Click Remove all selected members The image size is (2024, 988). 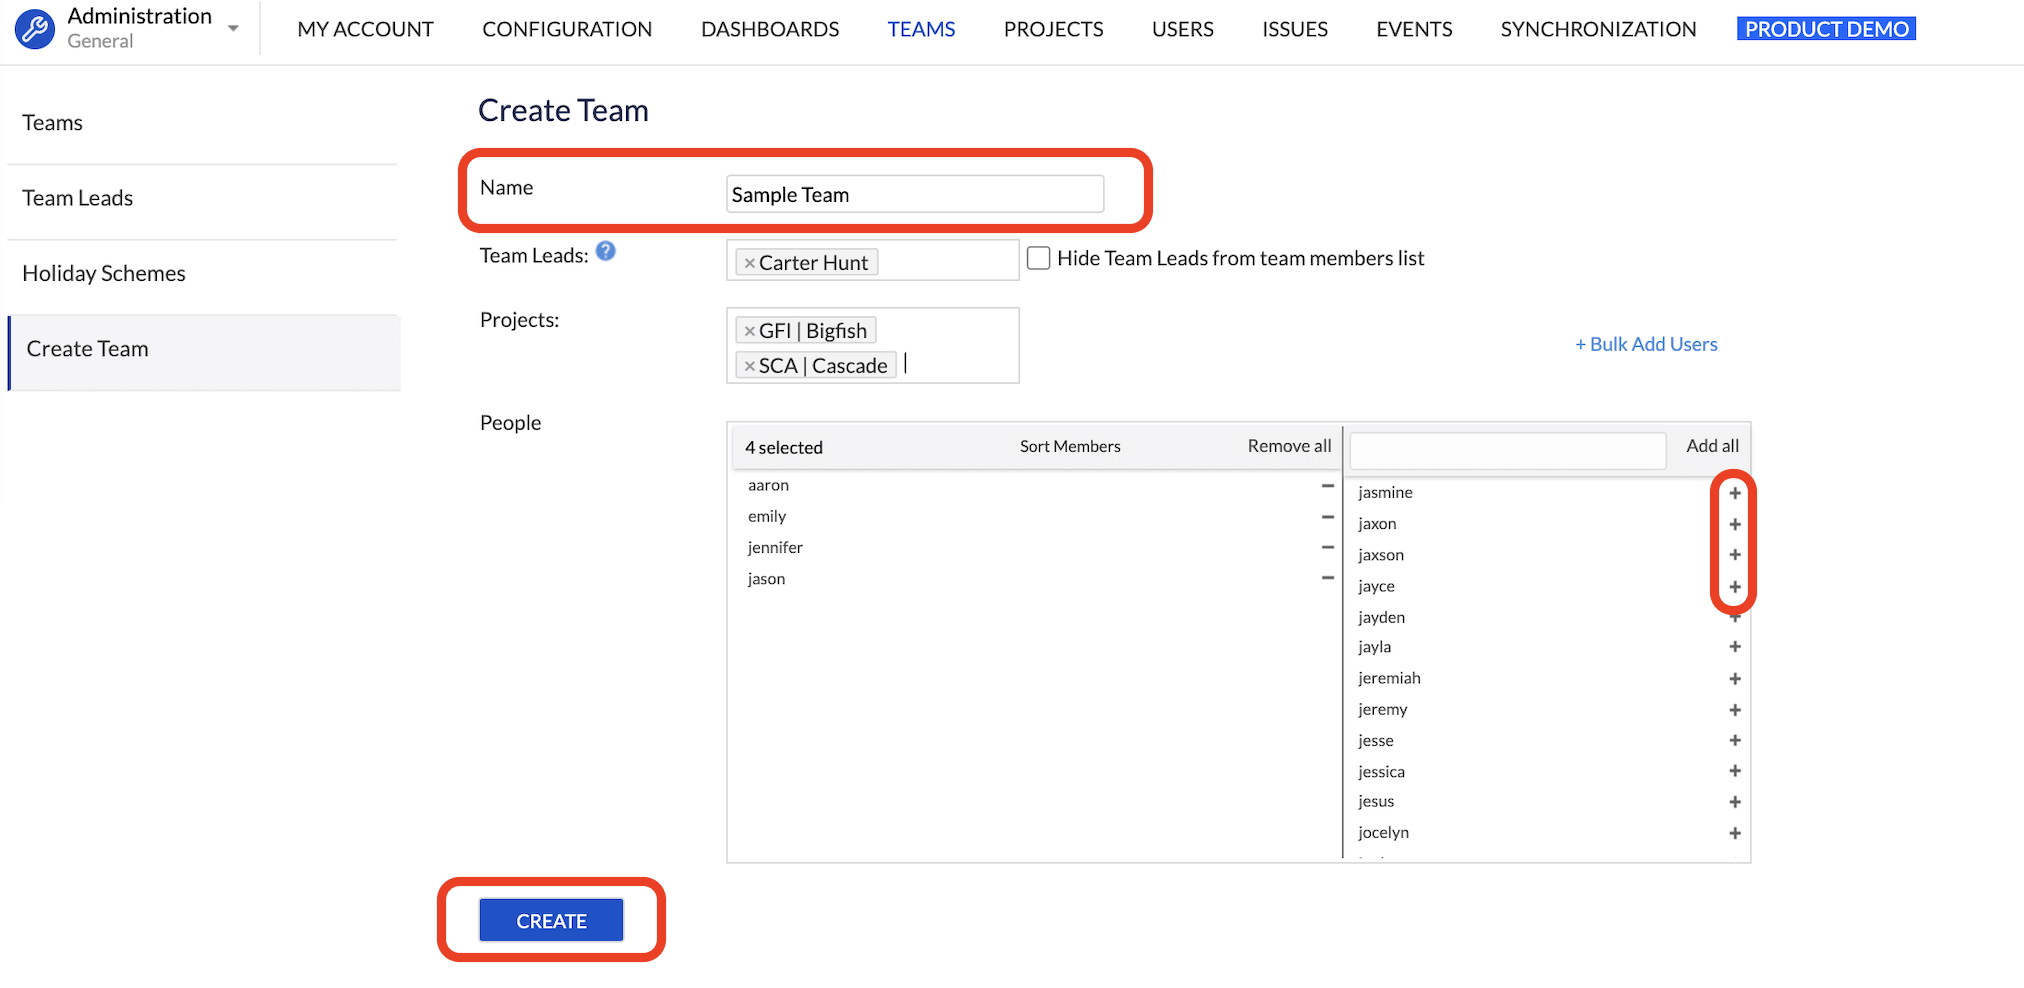point(1288,446)
